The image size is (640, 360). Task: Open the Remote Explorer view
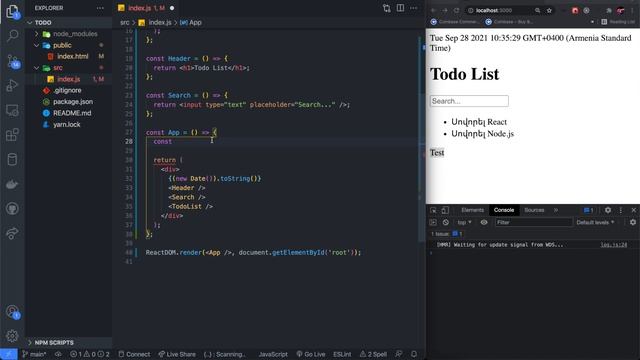point(12,110)
